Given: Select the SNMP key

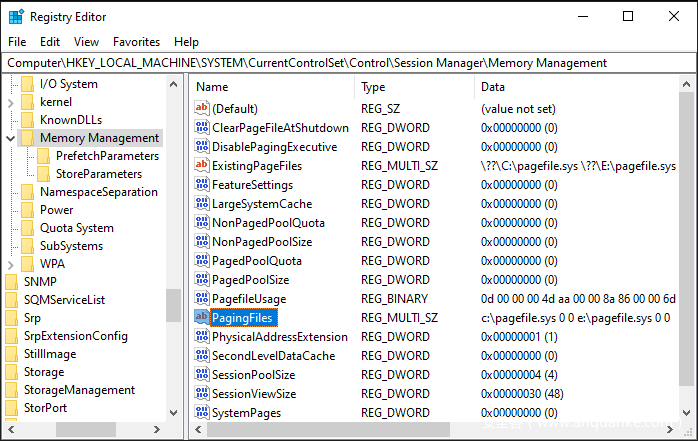Looking at the screenshot, I should [x=40, y=282].
